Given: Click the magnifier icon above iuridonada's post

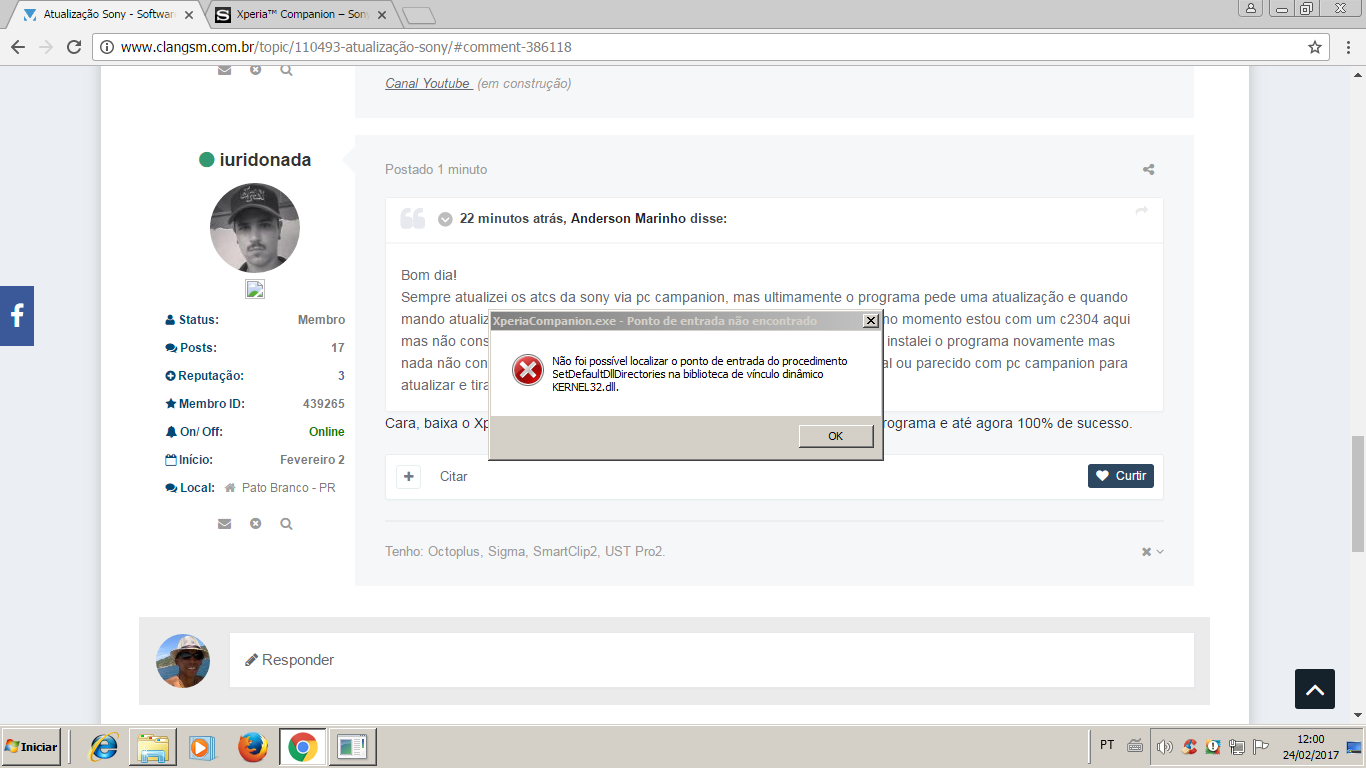Looking at the screenshot, I should (286, 70).
